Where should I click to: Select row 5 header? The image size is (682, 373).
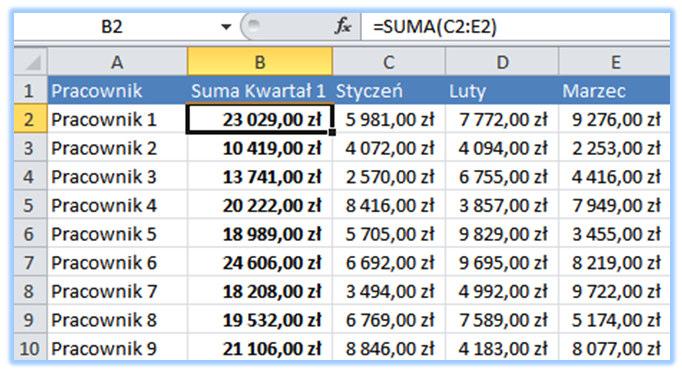click(x=31, y=205)
